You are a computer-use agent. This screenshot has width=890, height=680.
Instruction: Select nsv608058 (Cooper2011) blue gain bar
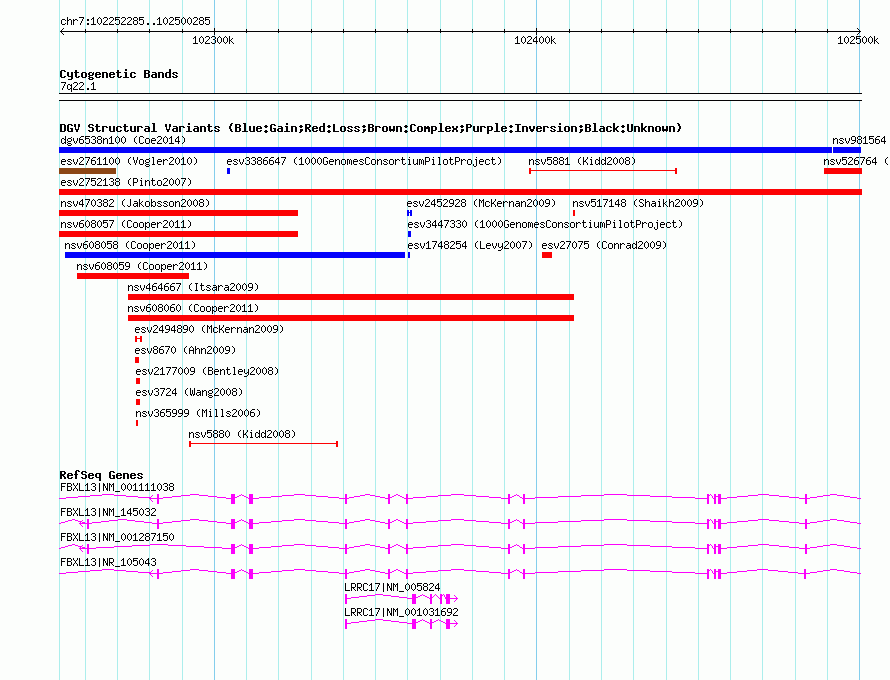point(235,255)
